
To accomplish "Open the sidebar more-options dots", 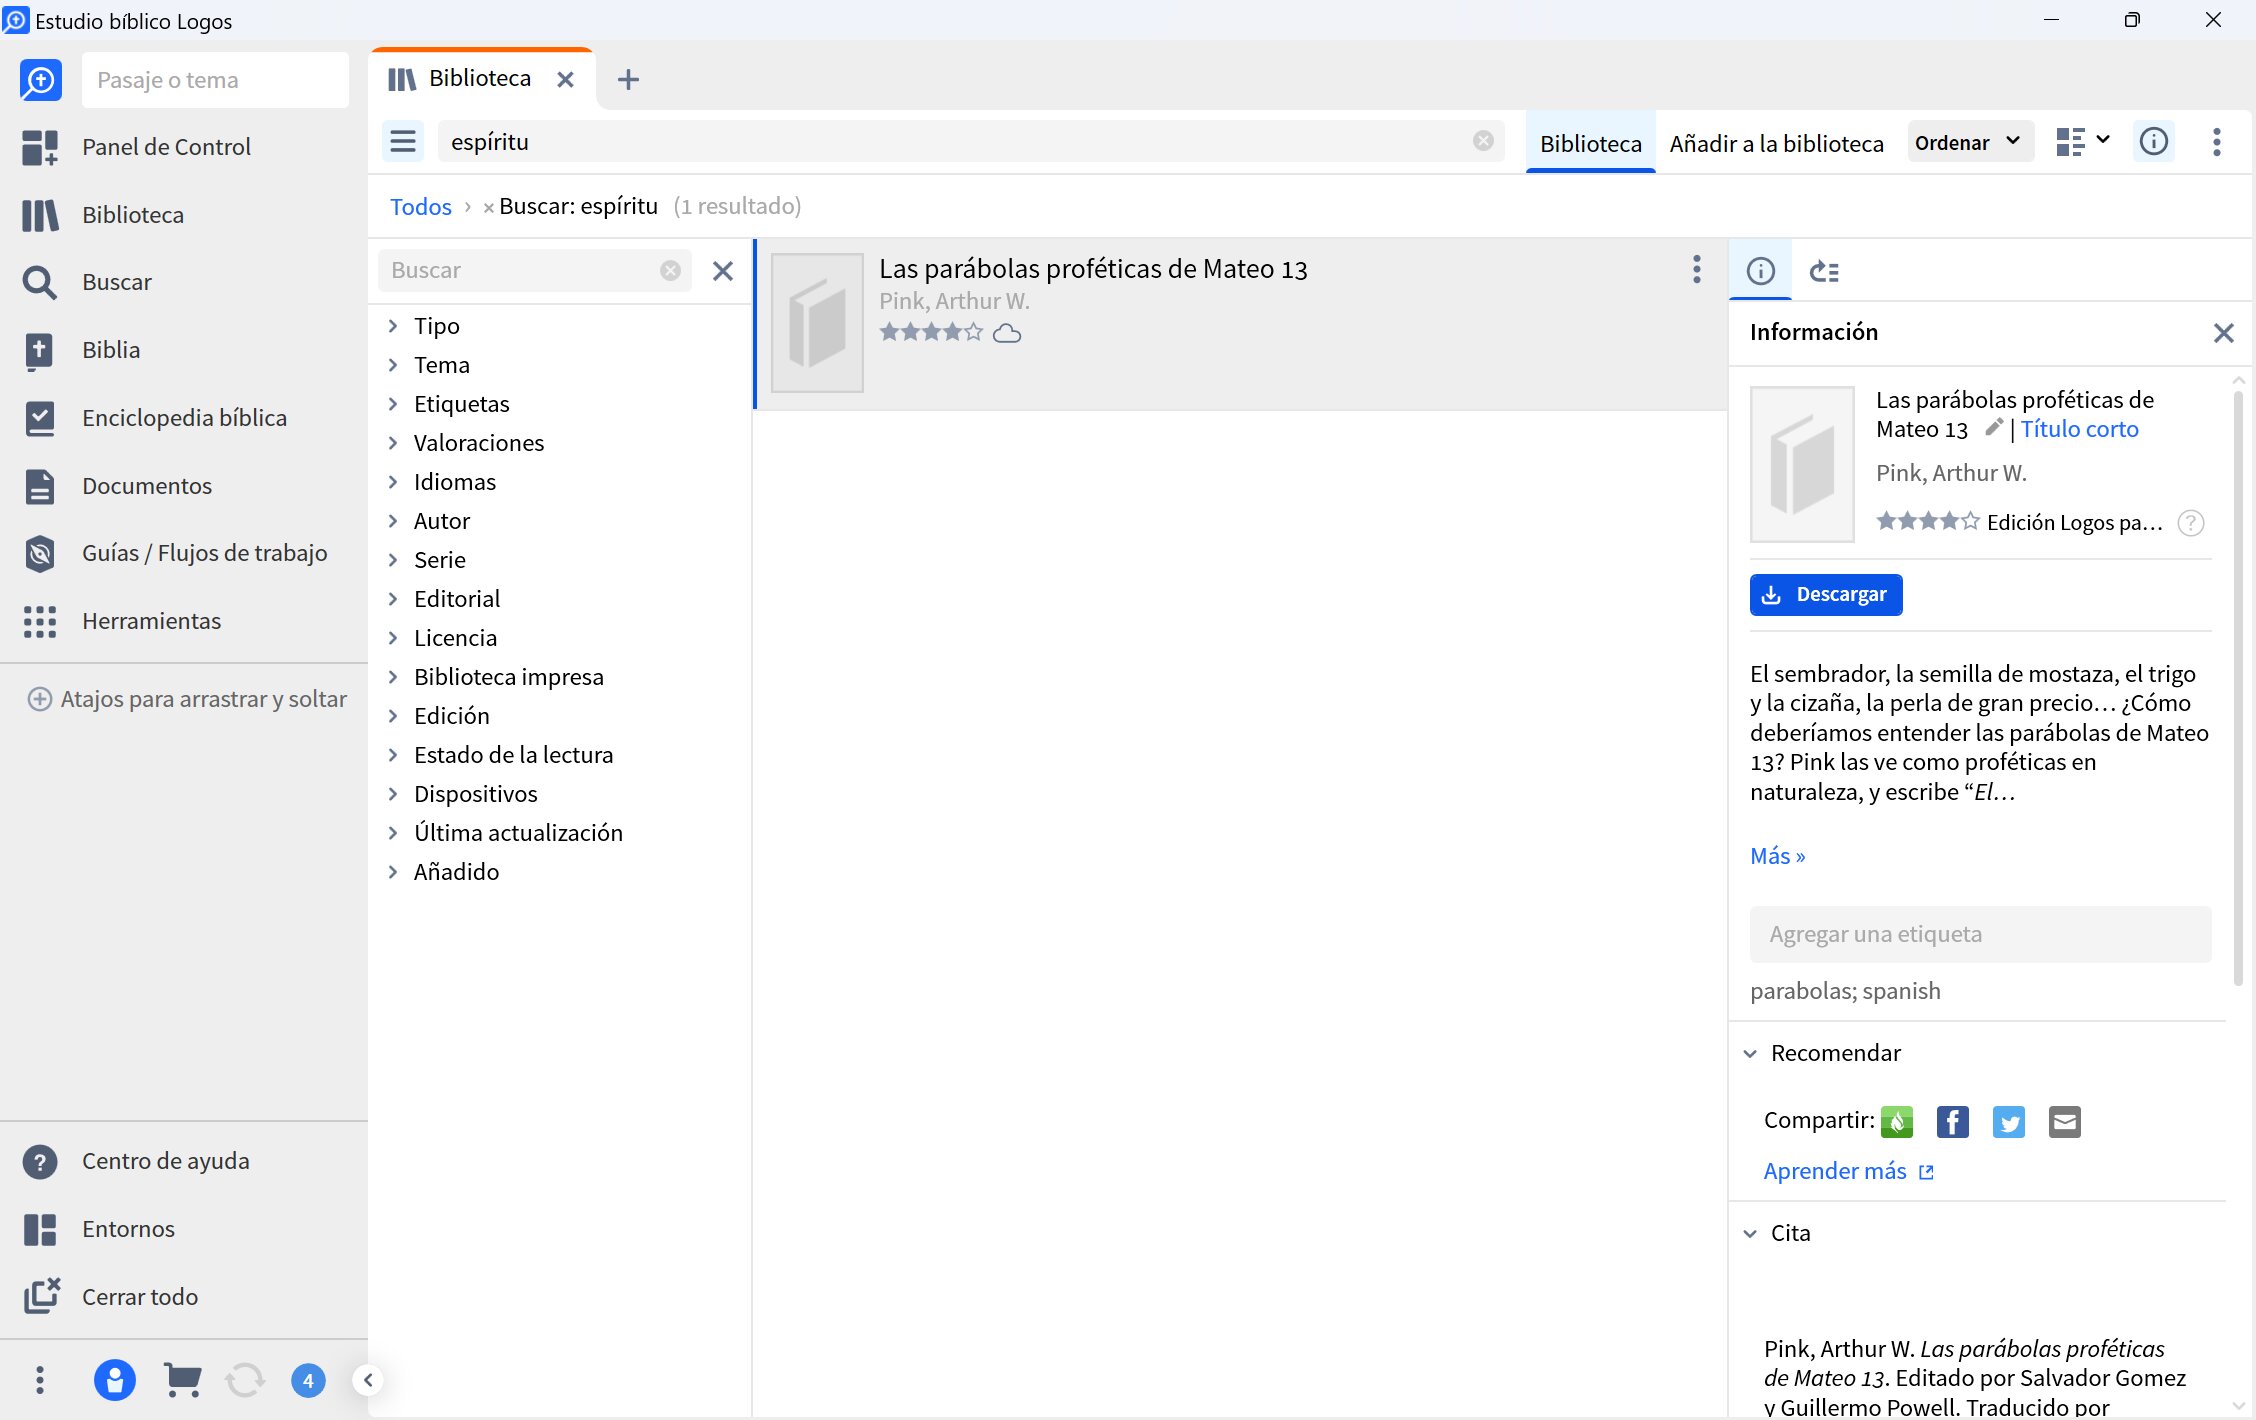I will coord(40,1381).
